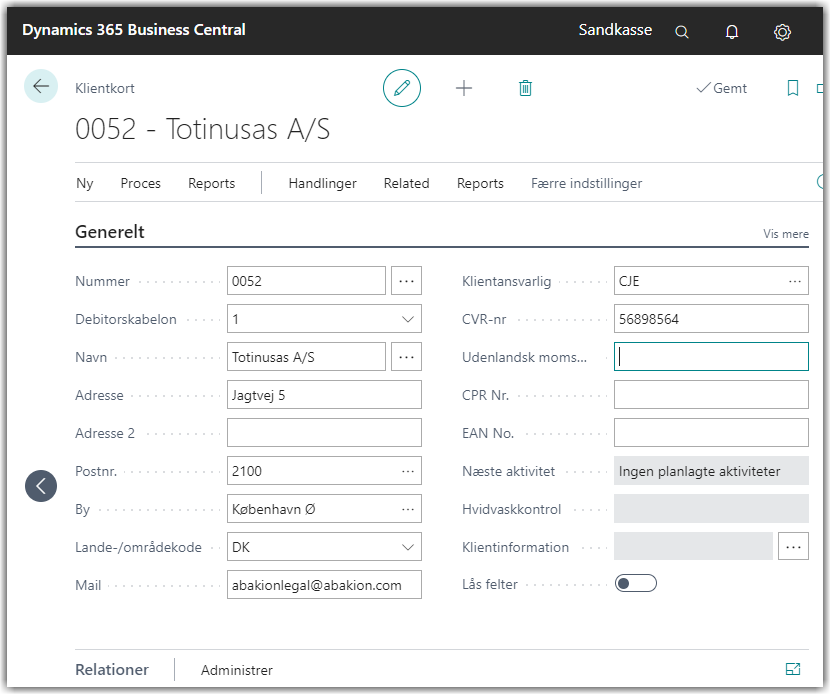Collapse the Generelt section heading
831x695 pixels.
point(110,232)
